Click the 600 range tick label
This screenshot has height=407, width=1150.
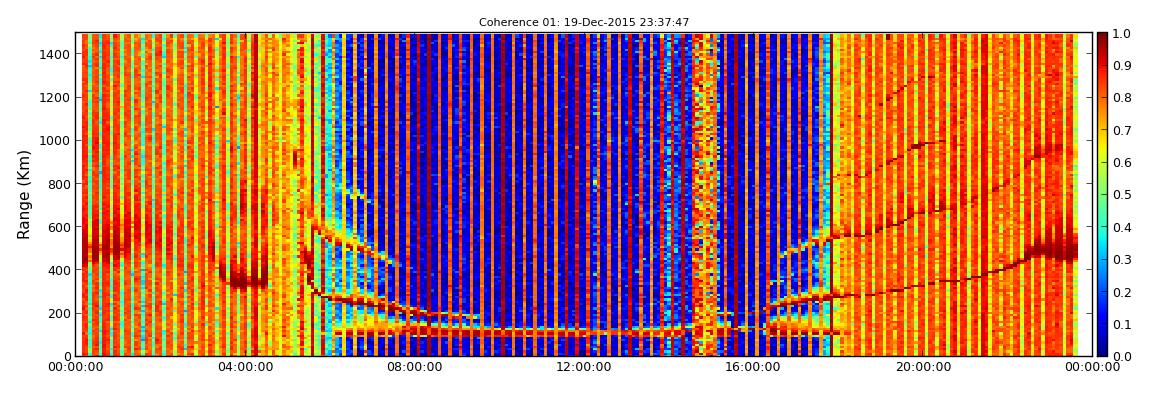[x=61, y=227]
